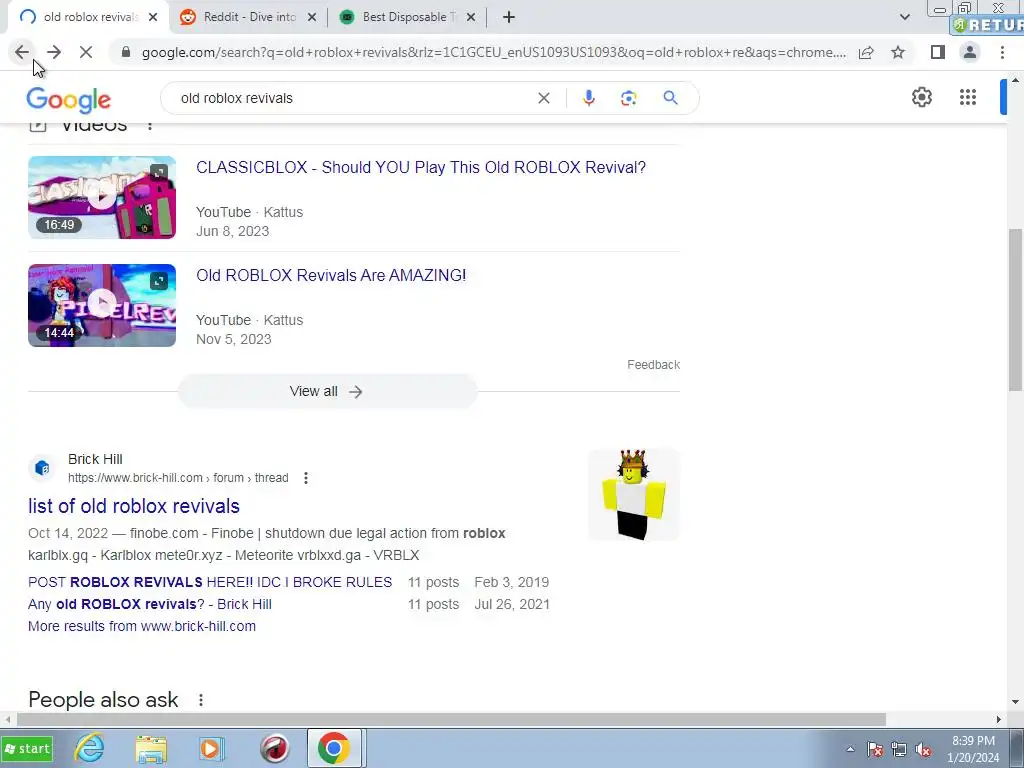Viewport: 1024px width, 768px height.
Task: Bookmark this page with the star icon
Action: (x=898, y=52)
